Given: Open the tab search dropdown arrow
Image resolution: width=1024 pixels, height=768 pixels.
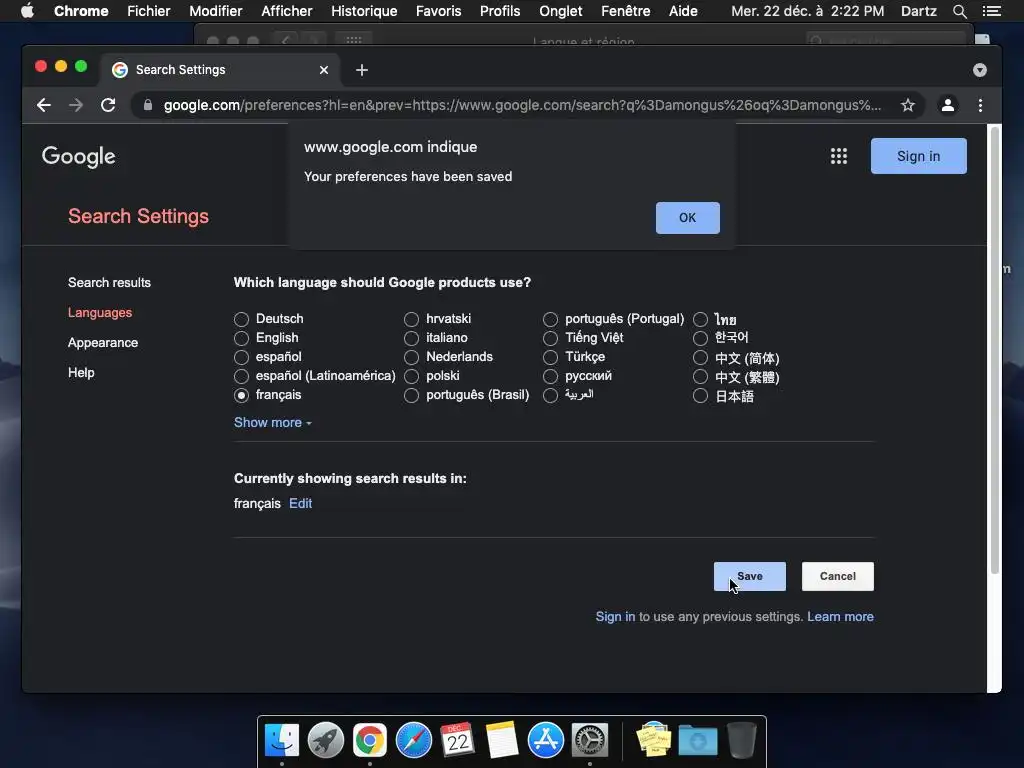Looking at the screenshot, I should click(x=980, y=70).
